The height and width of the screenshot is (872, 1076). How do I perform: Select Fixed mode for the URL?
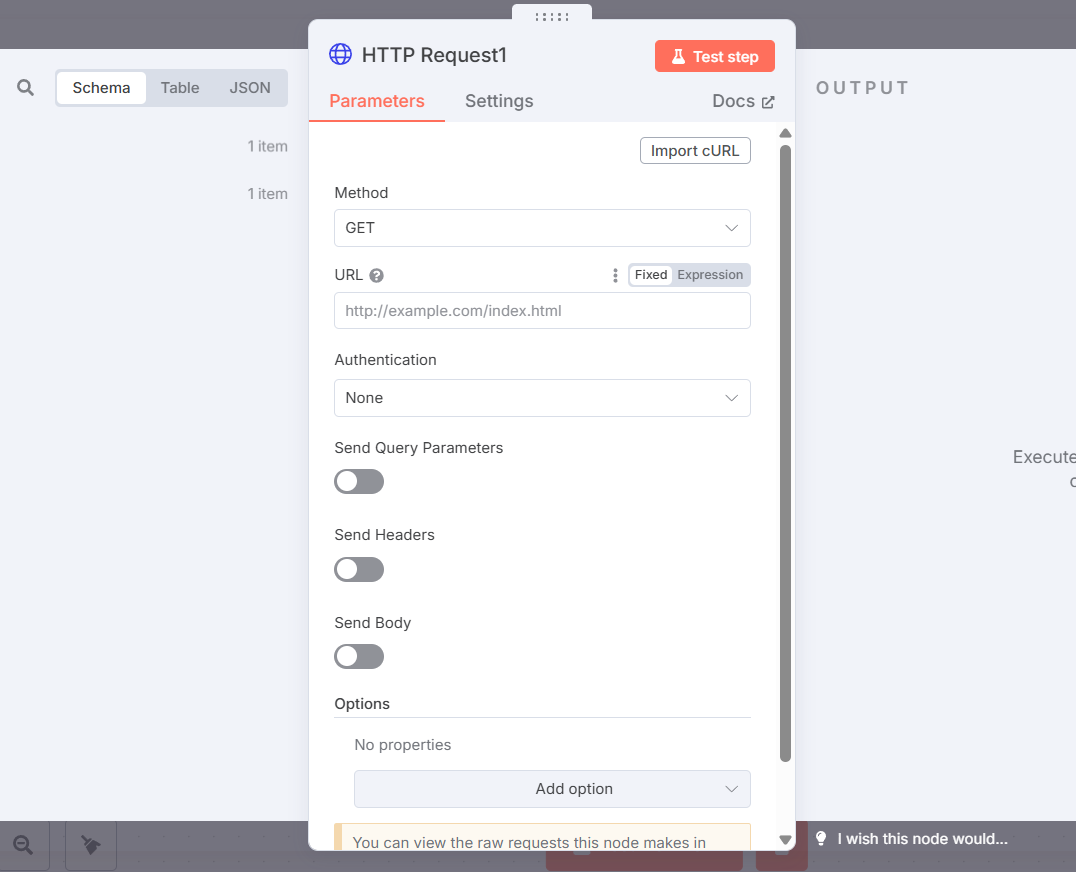pos(651,275)
